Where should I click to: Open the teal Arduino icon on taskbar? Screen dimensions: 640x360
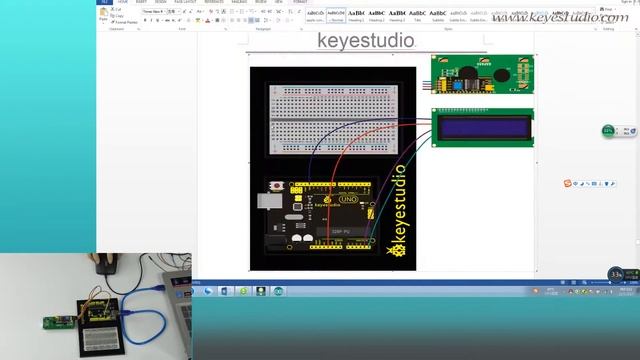point(278,291)
